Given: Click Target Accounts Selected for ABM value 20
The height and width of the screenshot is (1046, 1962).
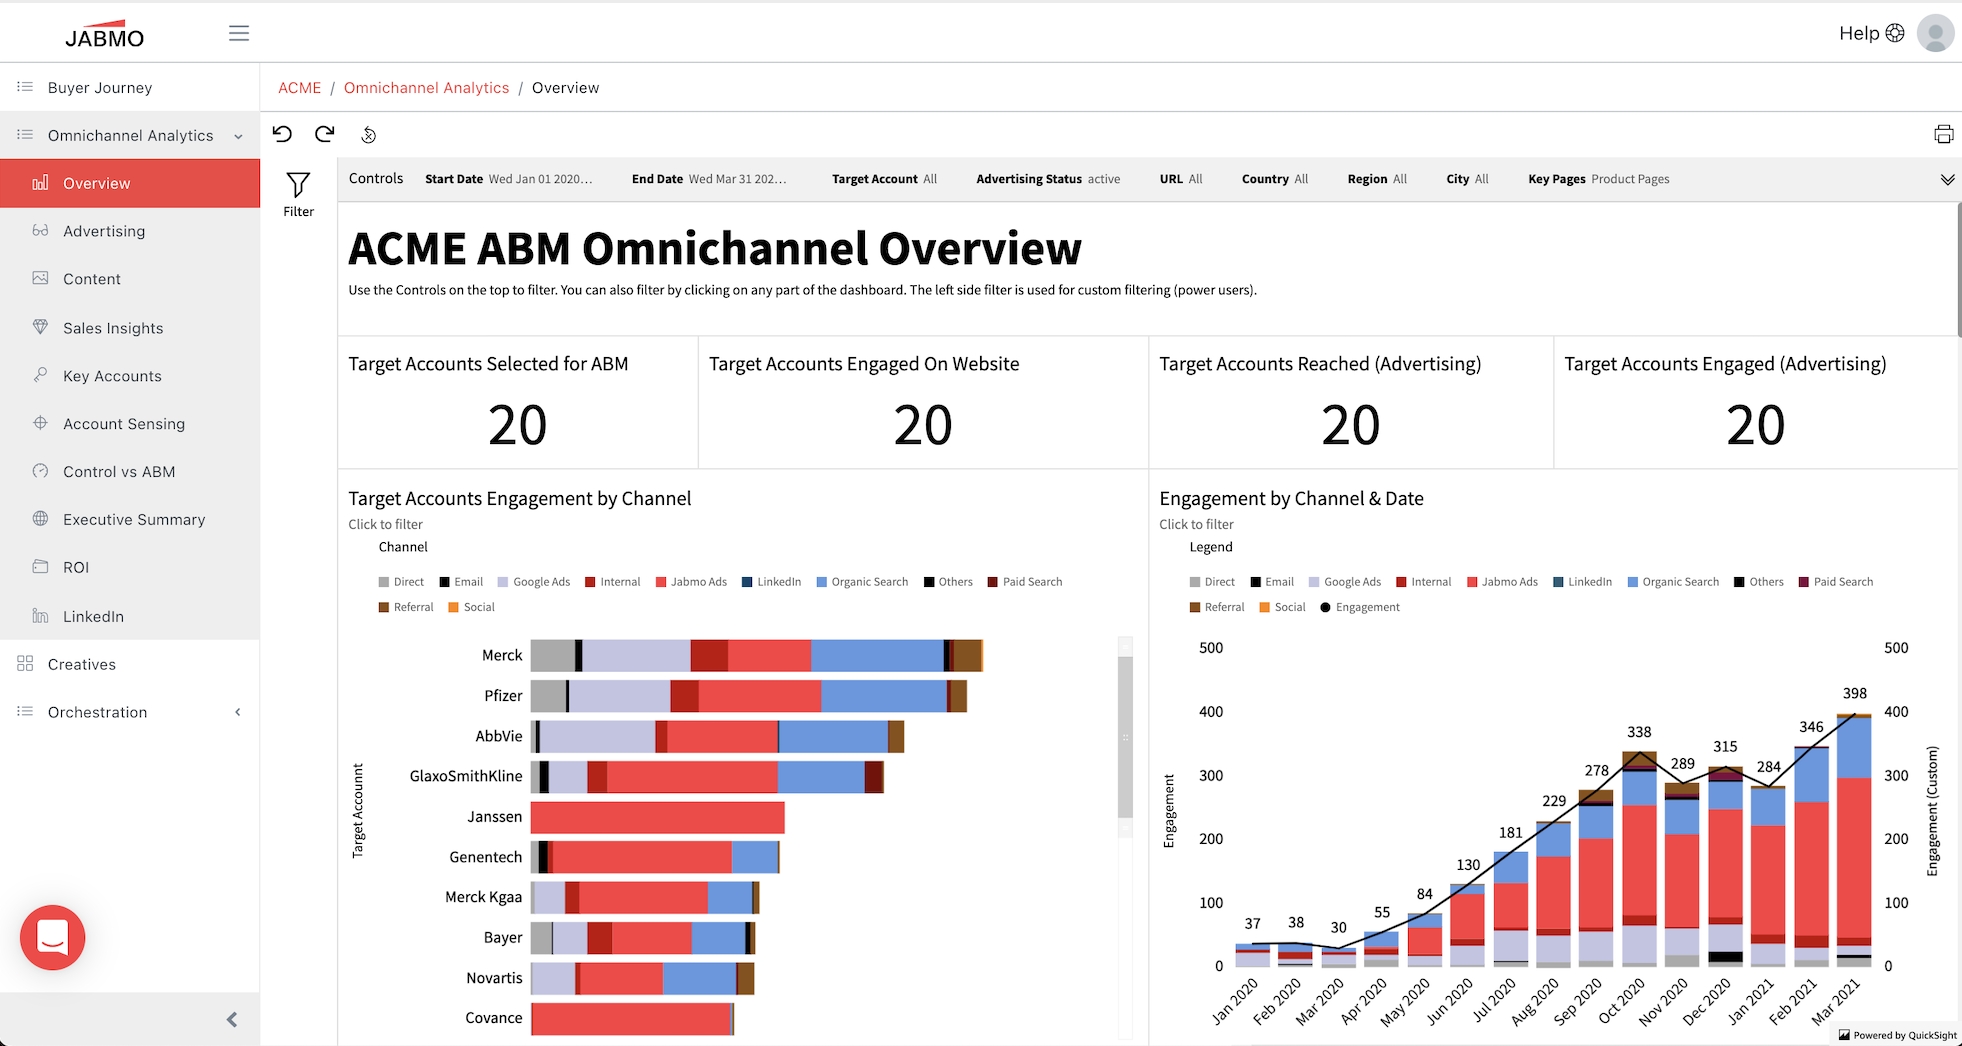Looking at the screenshot, I should [x=517, y=425].
